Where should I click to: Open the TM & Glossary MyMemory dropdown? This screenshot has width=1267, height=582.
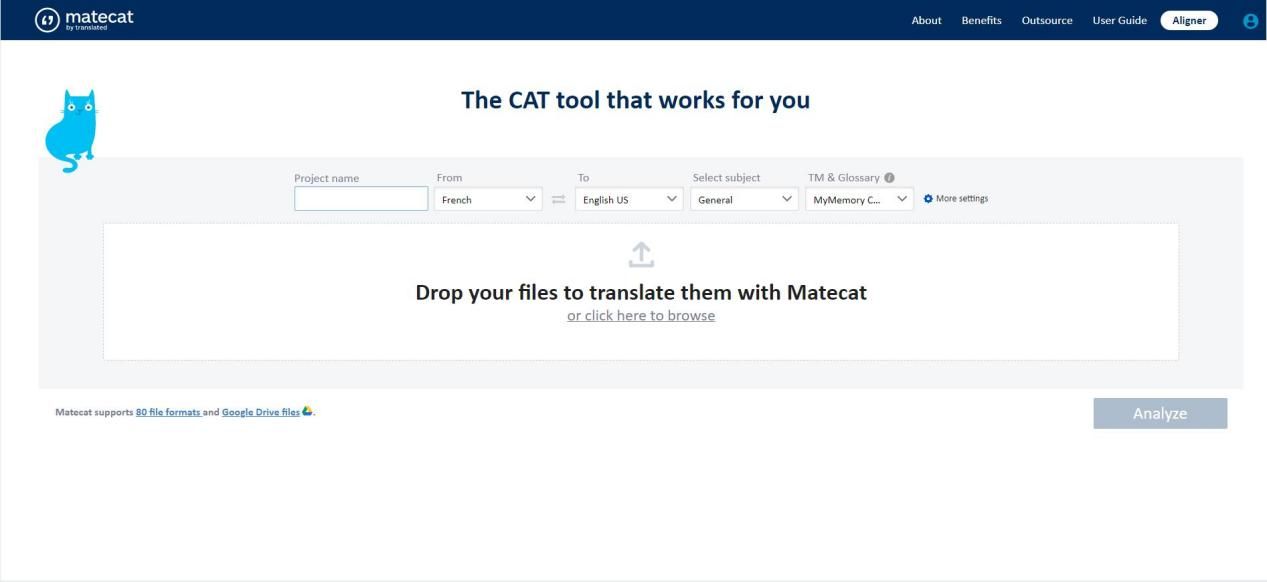point(860,199)
